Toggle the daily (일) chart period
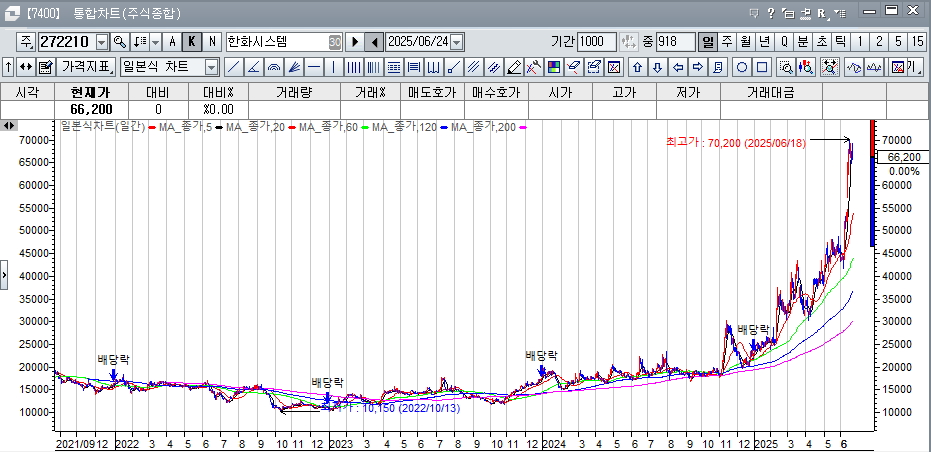931x452 pixels. point(707,42)
